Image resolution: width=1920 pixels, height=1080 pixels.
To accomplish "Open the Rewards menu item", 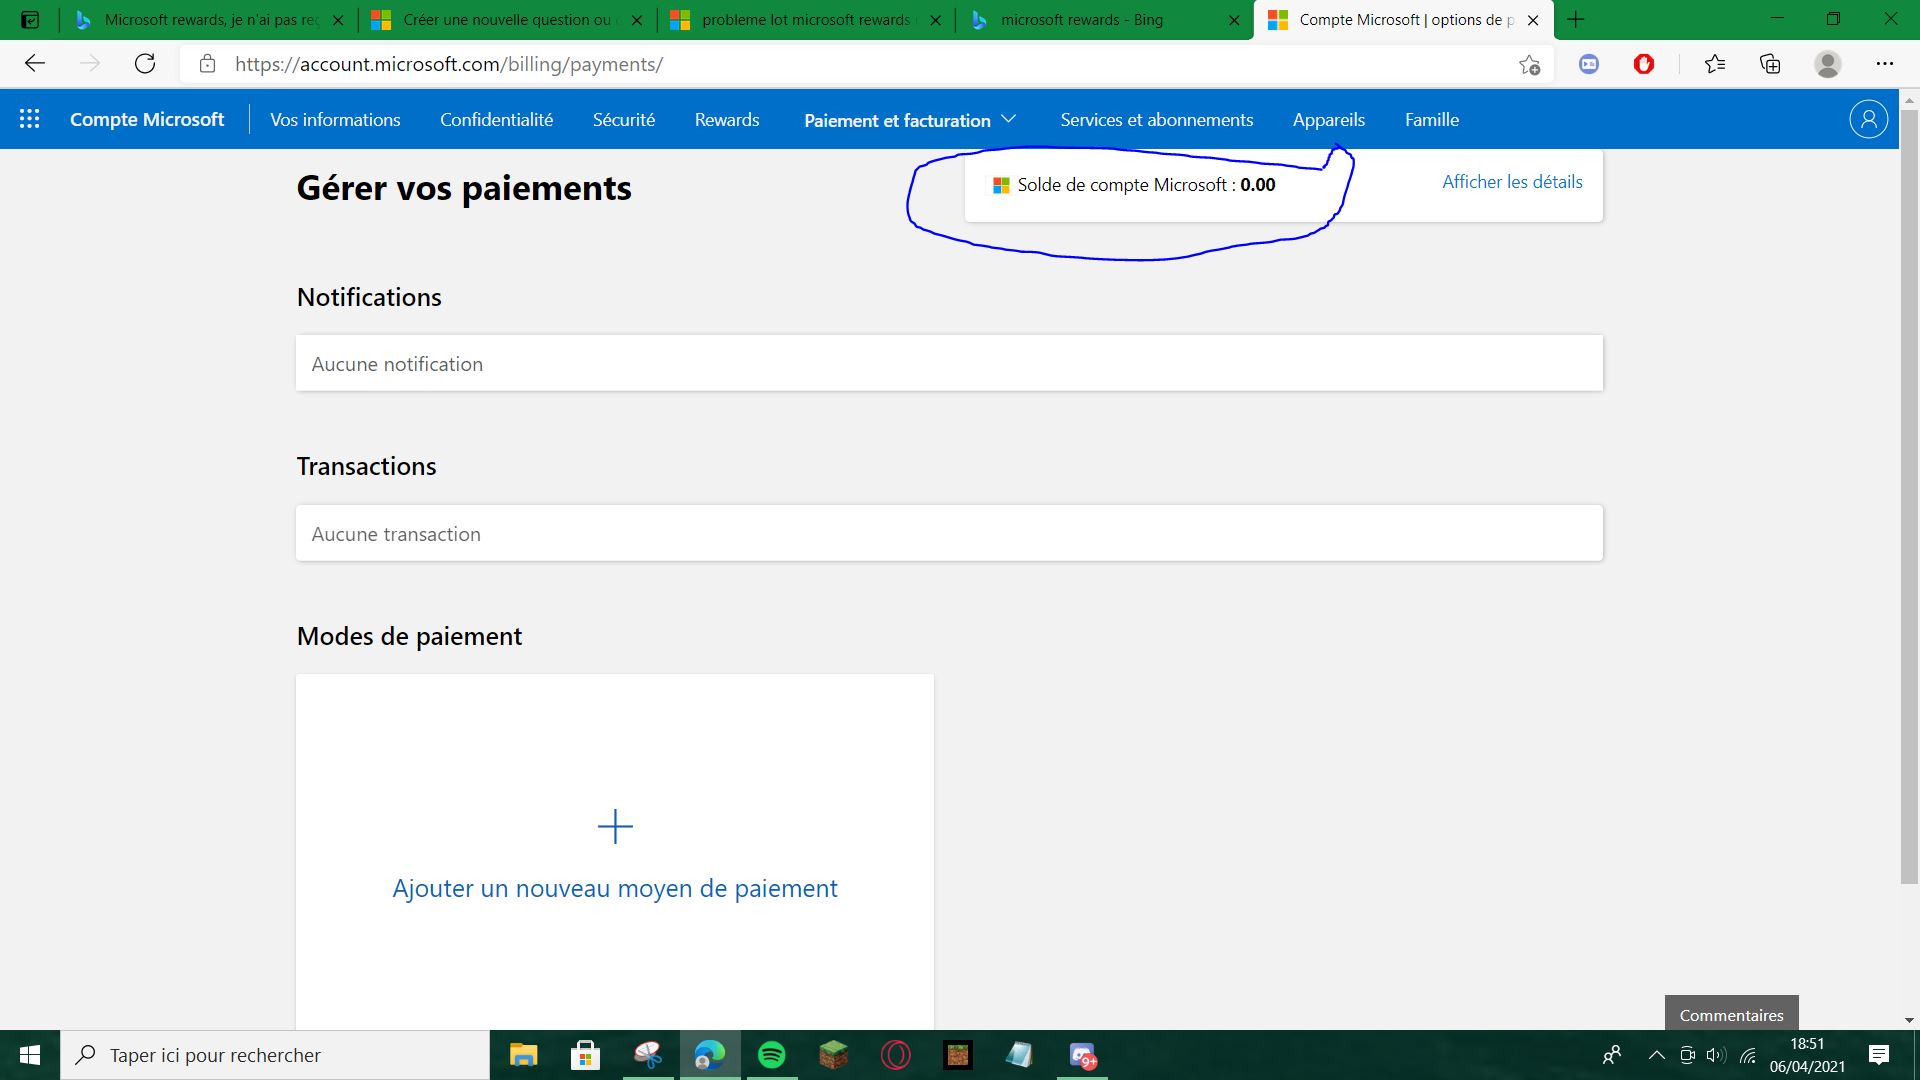I will 727,120.
